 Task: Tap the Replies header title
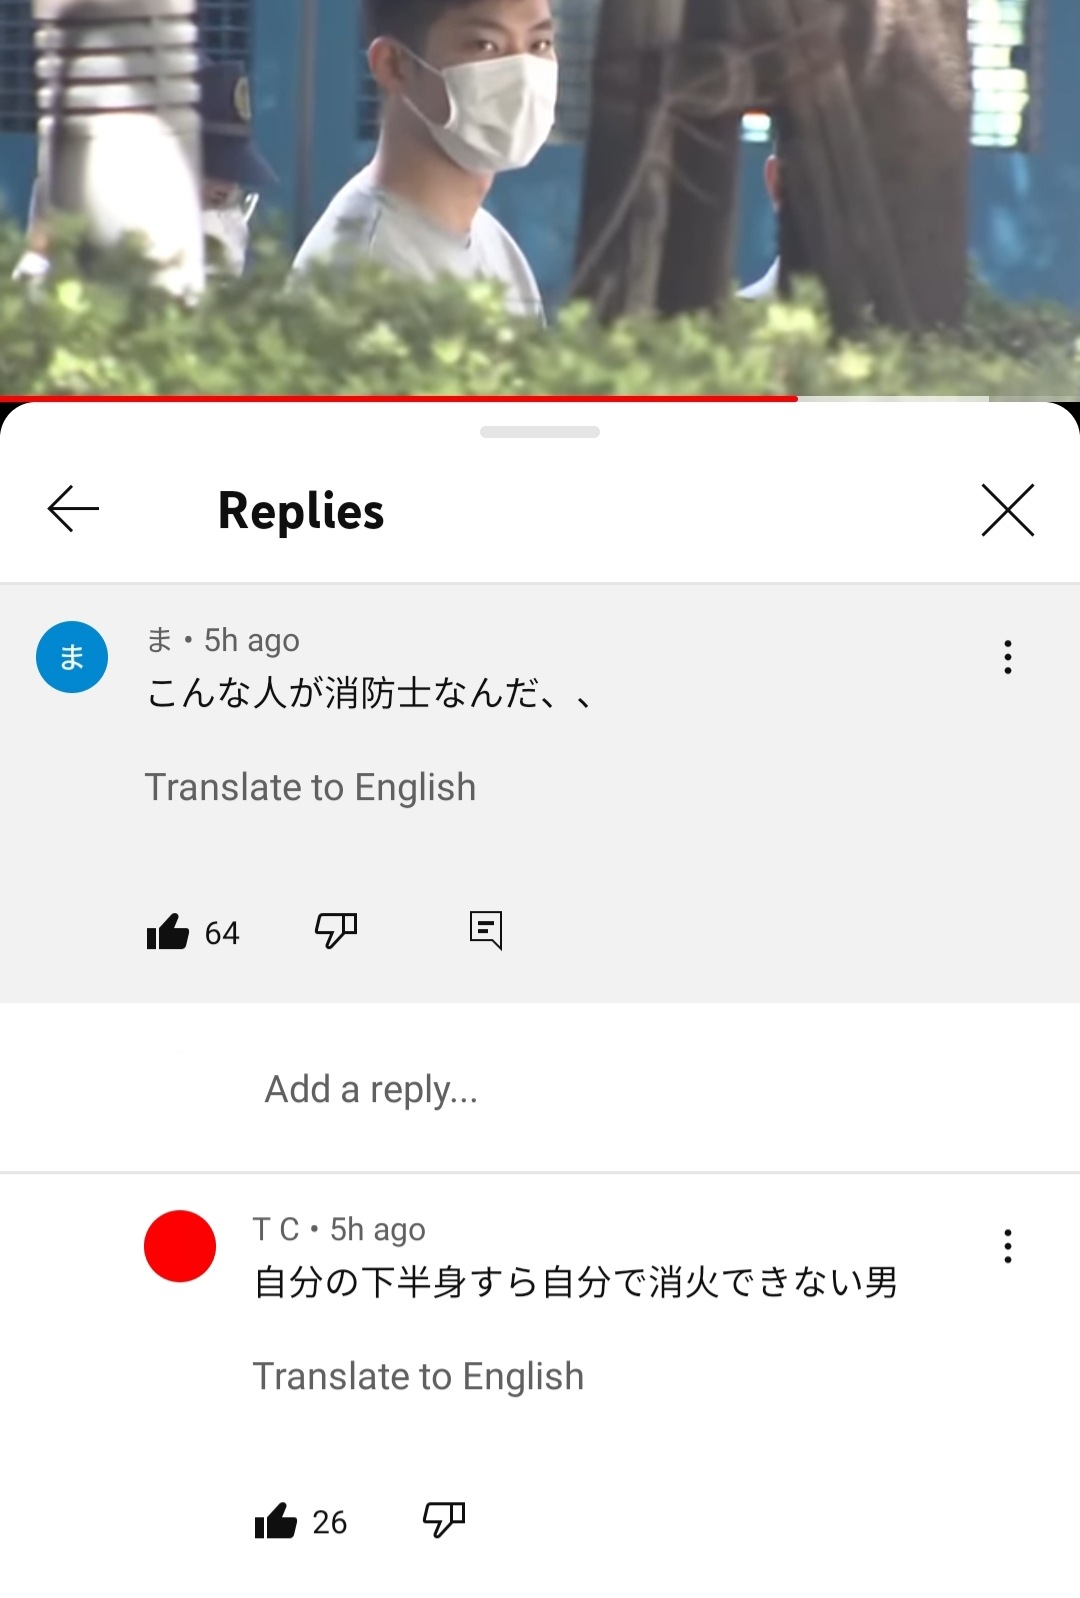(301, 511)
